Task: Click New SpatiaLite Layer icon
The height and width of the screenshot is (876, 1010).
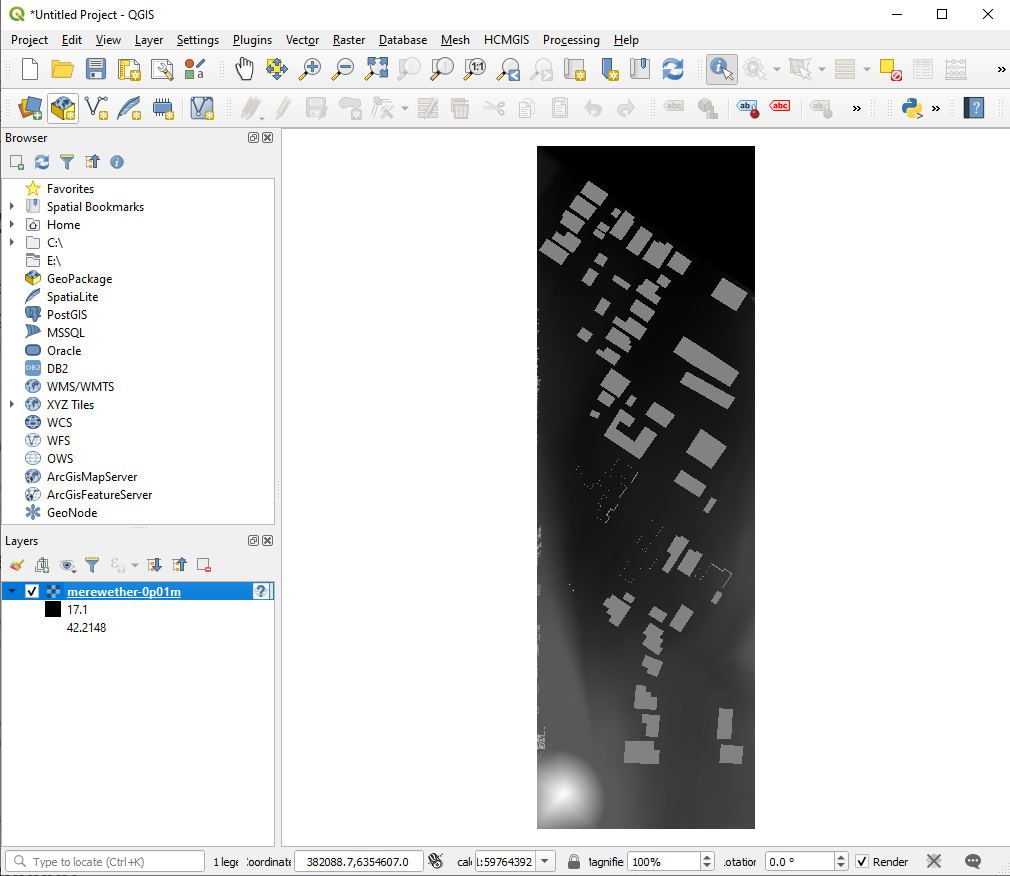Action: (129, 108)
